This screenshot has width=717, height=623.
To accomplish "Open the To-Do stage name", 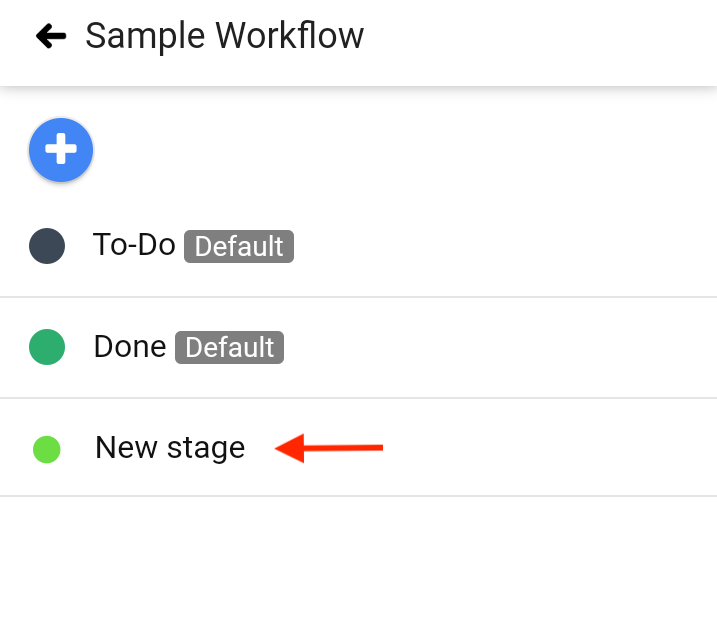I will click(134, 245).
